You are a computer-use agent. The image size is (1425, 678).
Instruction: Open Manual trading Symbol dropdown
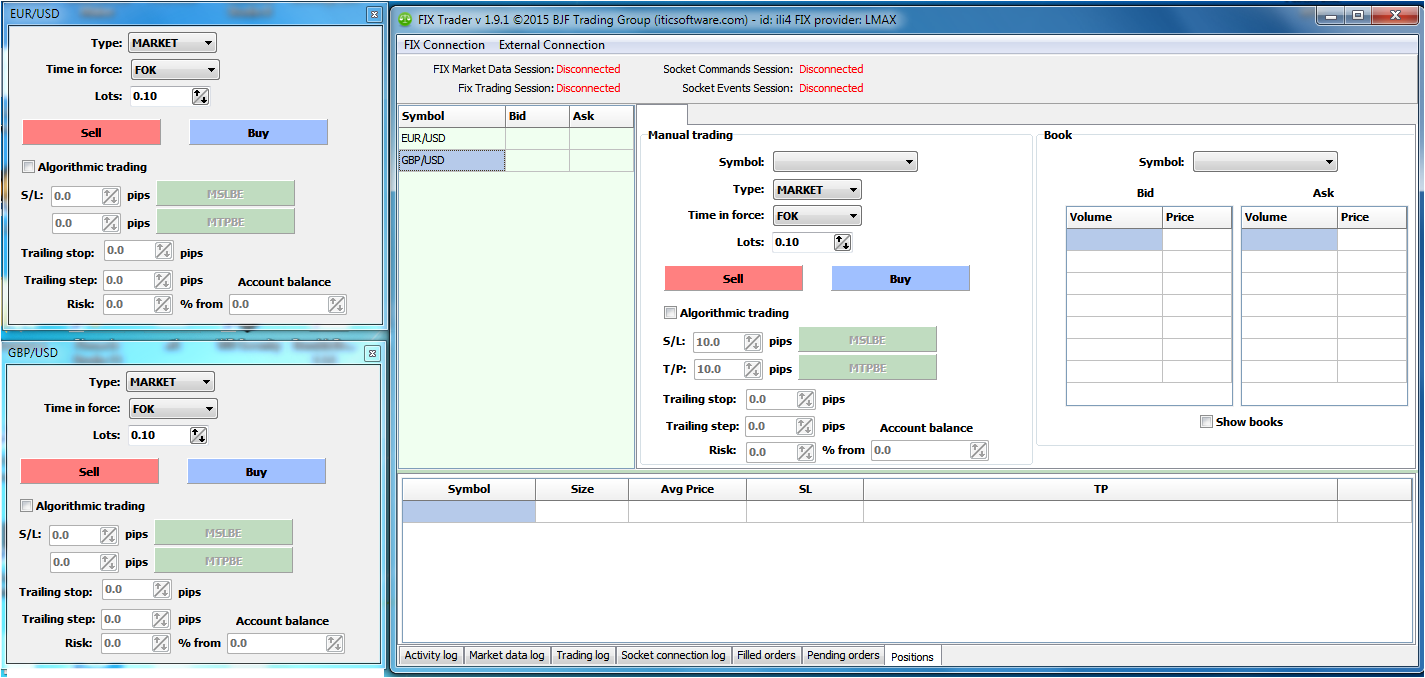(845, 162)
